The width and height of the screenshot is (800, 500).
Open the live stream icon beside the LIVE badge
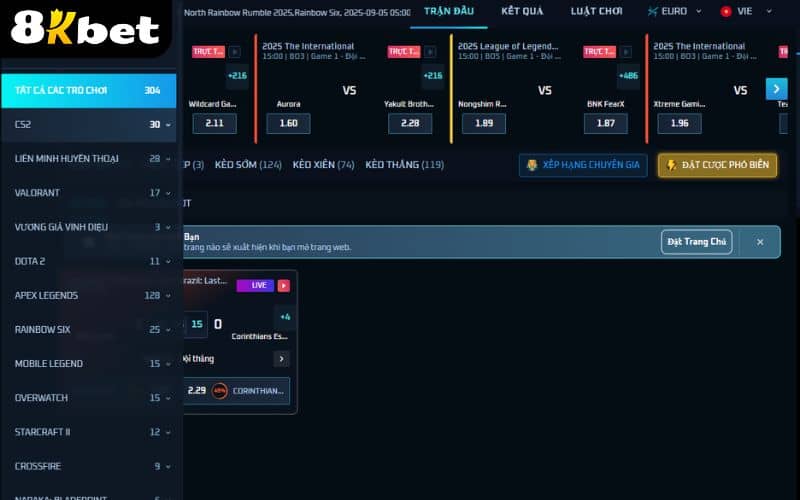click(284, 286)
